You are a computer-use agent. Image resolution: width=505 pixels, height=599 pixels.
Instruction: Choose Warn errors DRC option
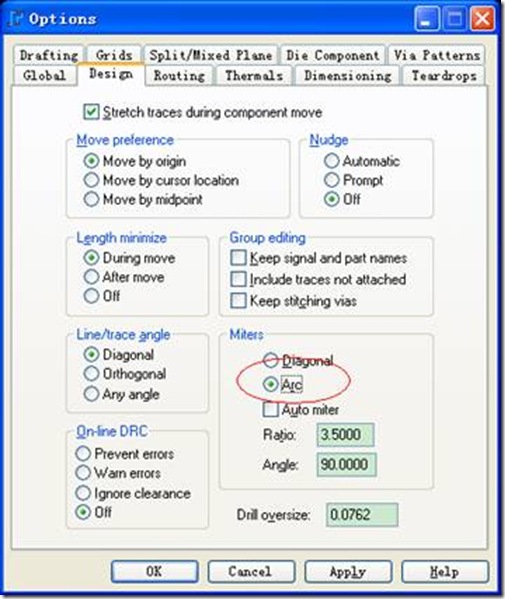pyautogui.click(x=83, y=473)
